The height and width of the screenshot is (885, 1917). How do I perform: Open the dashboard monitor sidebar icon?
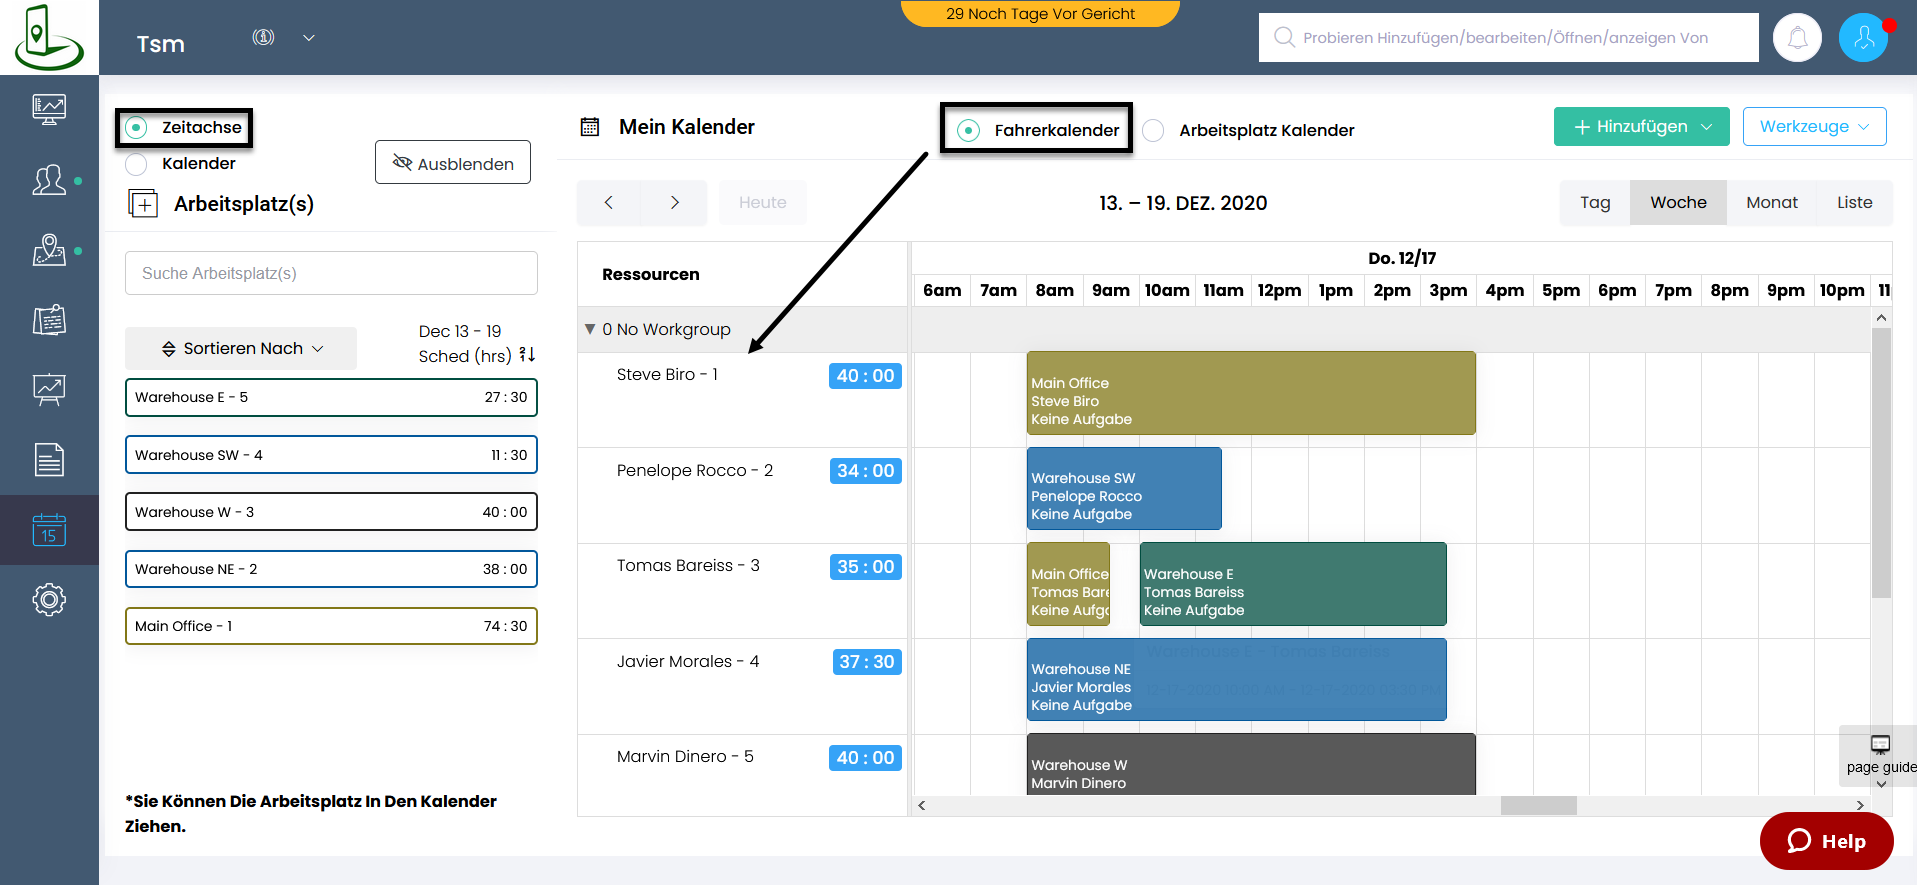tap(49, 108)
